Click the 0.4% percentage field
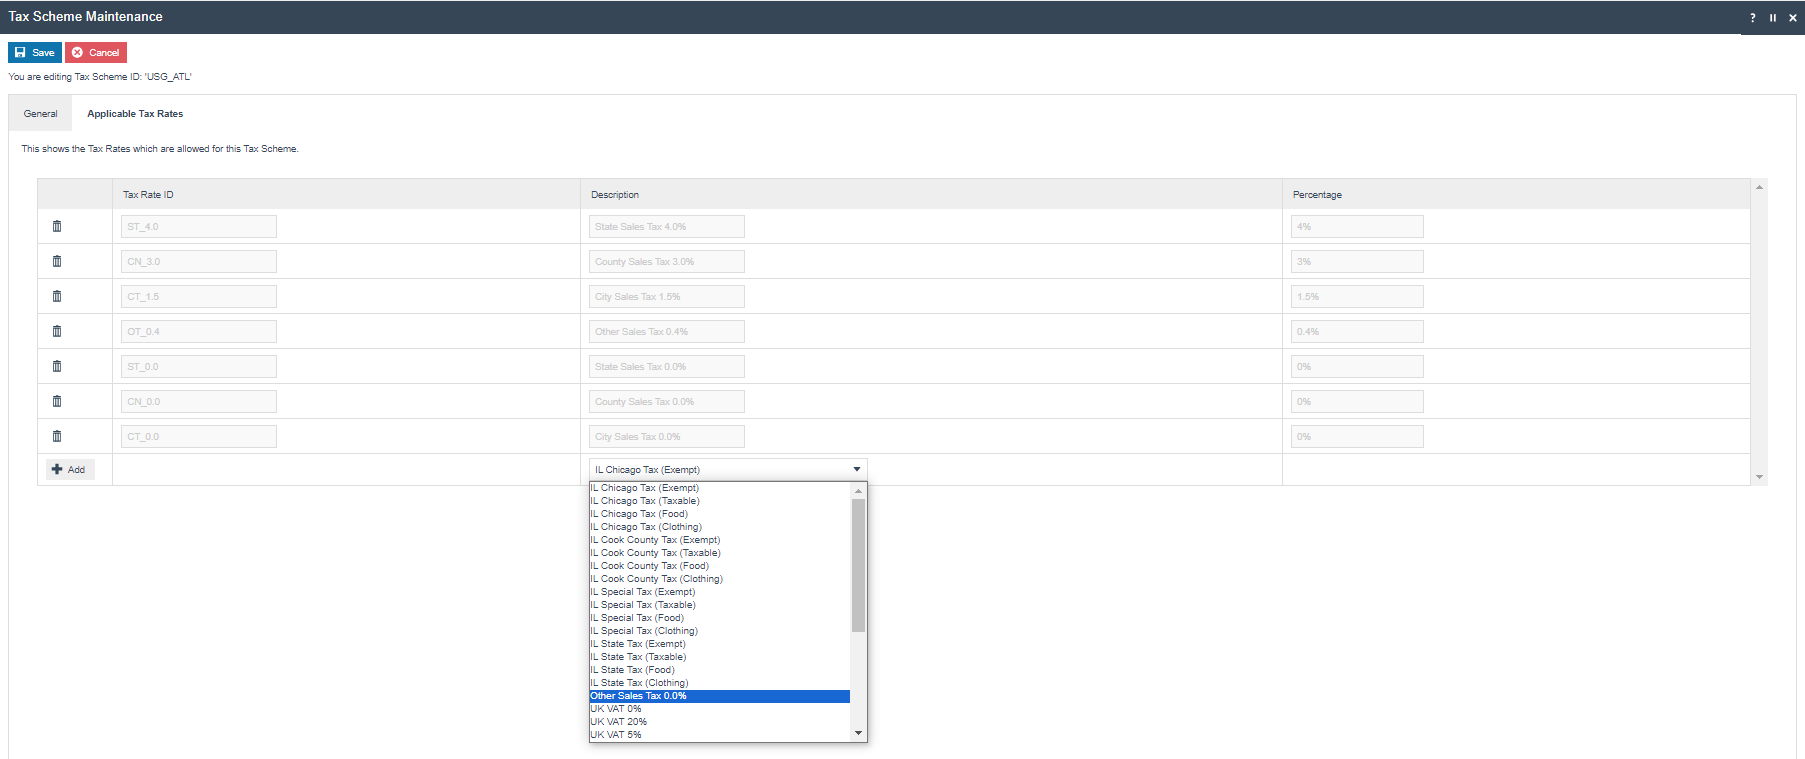1805x759 pixels. pos(1357,332)
